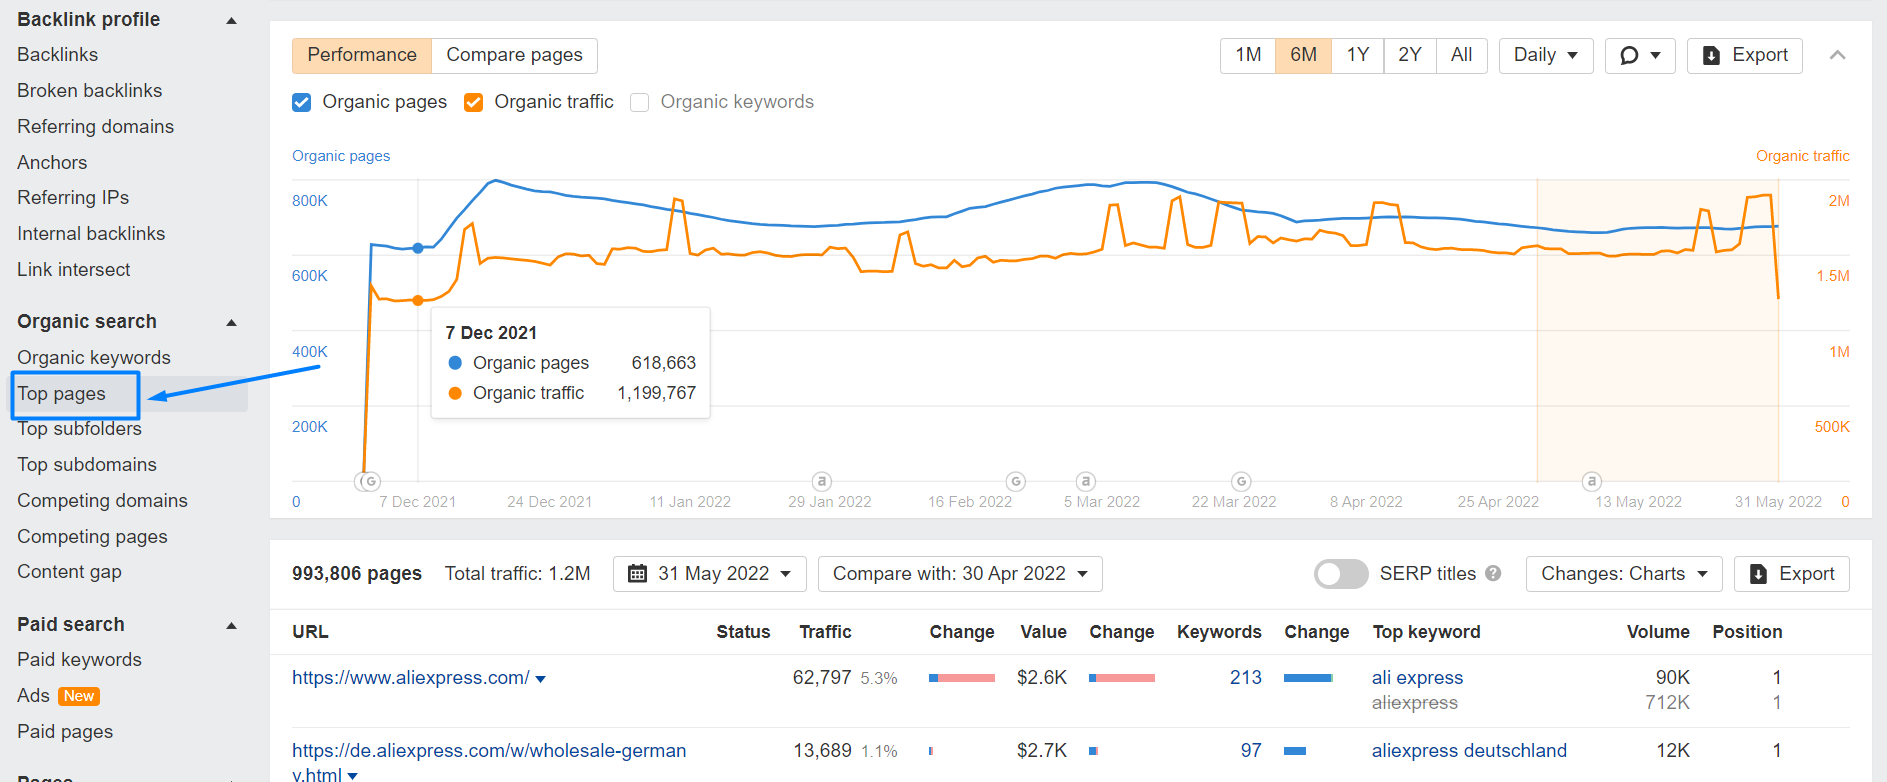Open the de.aliexpress.com wholesale-german link
This screenshot has height=782, width=1887.
[x=489, y=762]
